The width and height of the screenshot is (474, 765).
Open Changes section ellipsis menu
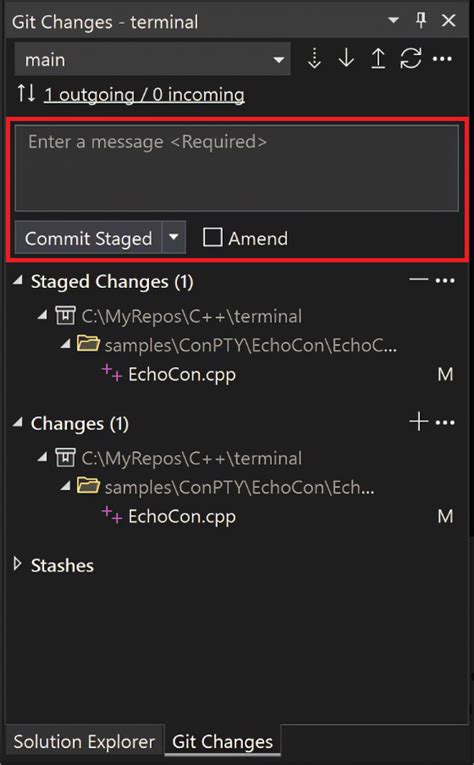coord(445,423)
